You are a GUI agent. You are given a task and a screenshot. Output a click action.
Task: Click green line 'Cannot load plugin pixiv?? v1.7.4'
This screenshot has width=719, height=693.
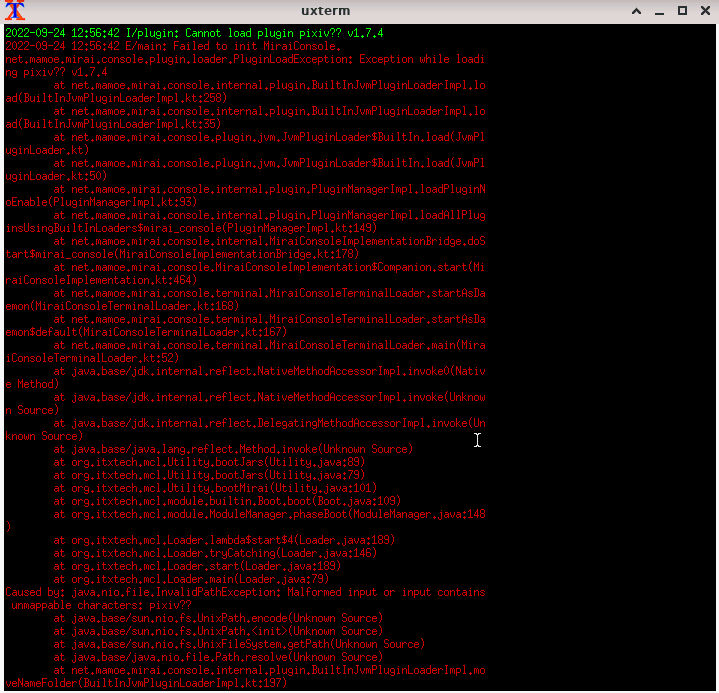click(x=194, y=33)
